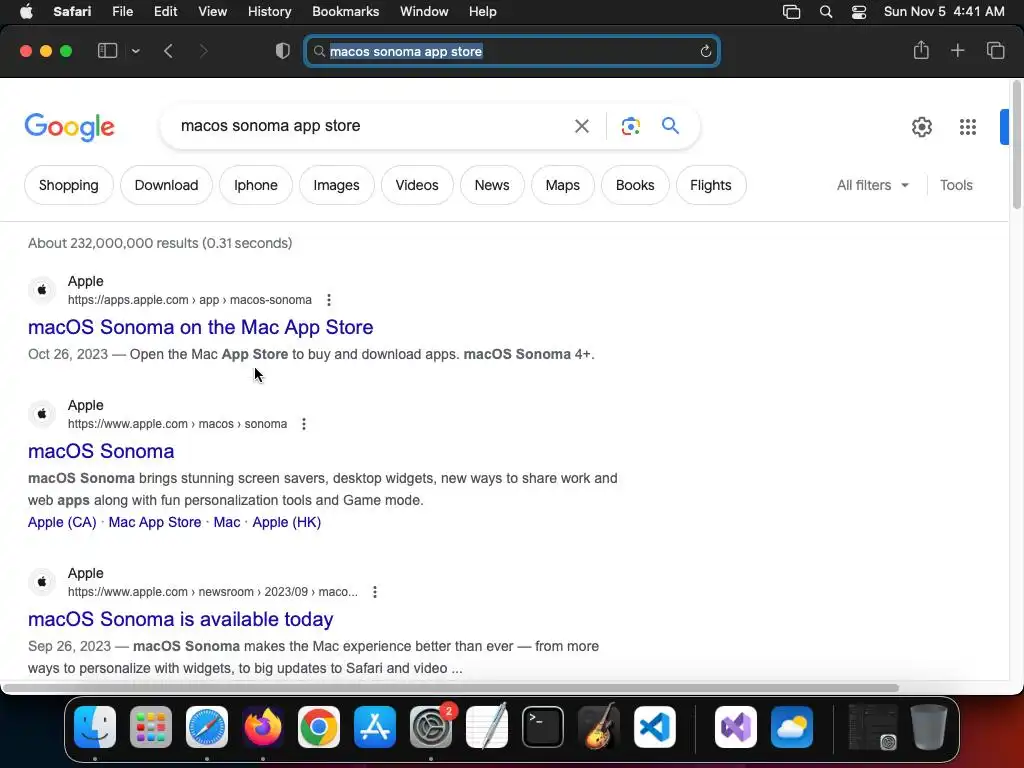1024x768 pixels.
Task: Open macOS Sonoma on the Mac App Store
Action: click(x=200, y=327)
